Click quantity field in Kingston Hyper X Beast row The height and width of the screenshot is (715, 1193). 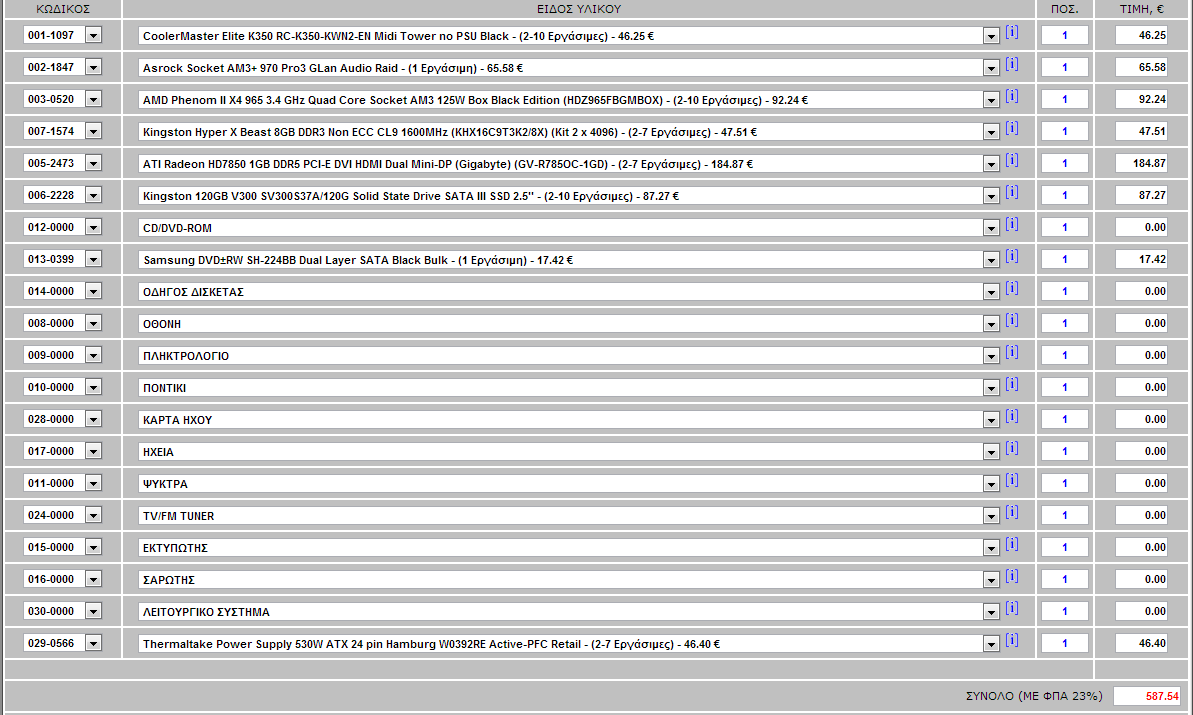coord(1064,131)
